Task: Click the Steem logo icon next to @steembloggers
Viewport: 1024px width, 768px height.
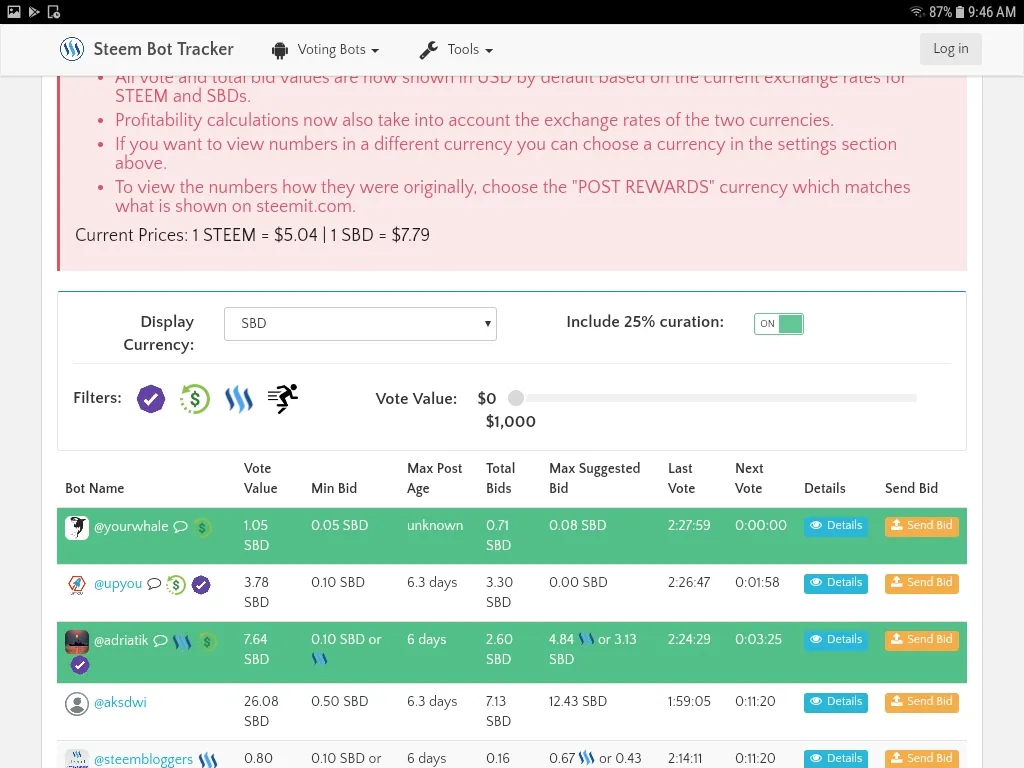Action: tap(208, 760)
